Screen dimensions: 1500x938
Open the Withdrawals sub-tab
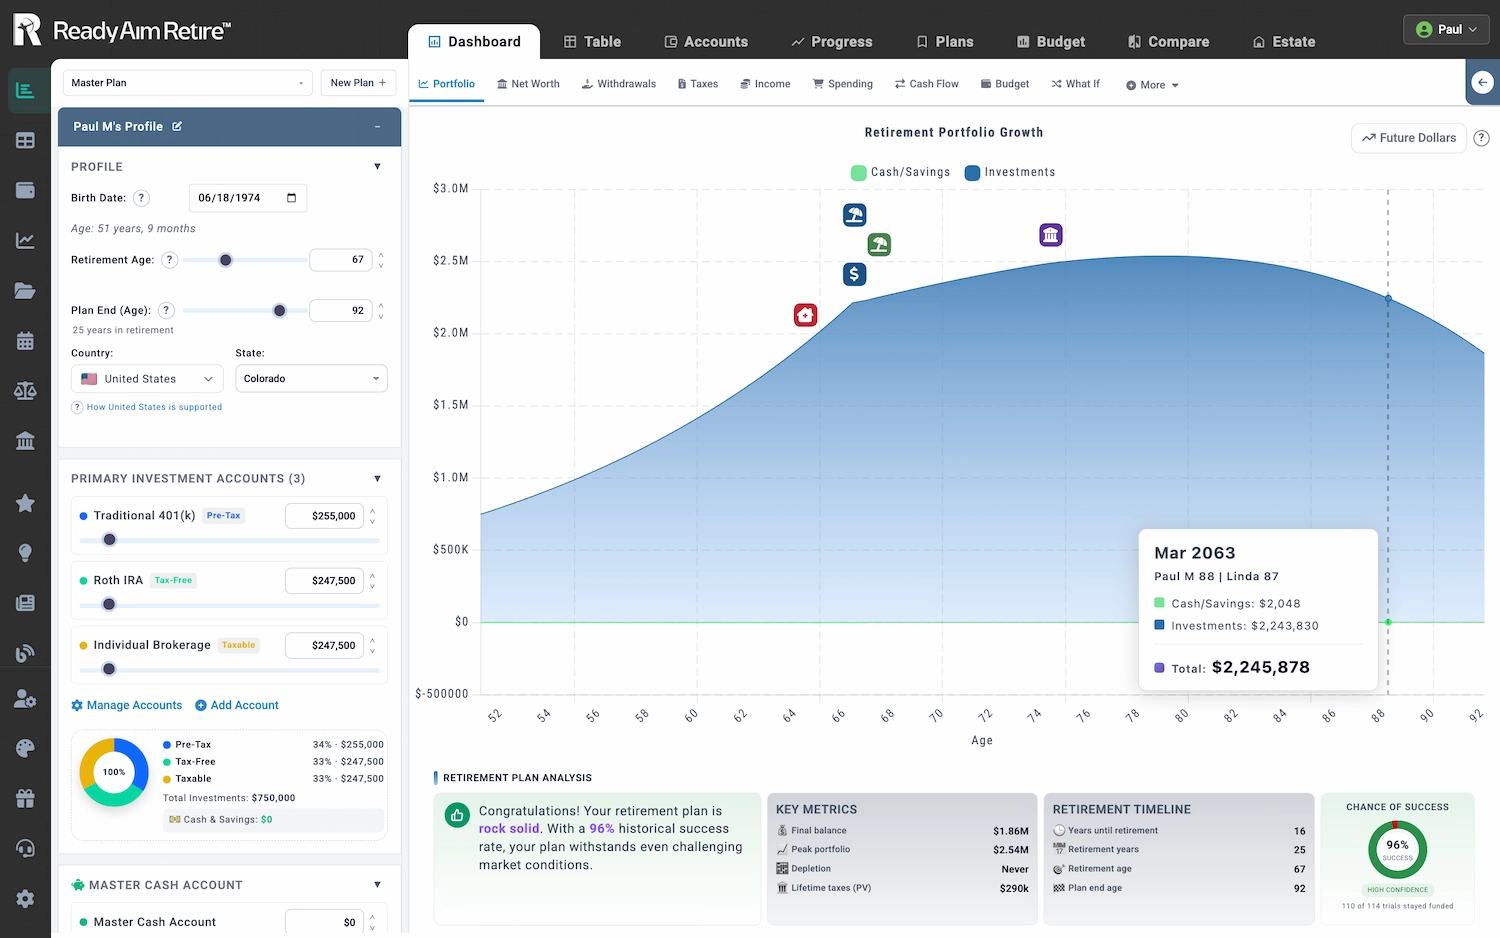tap(619, 84)
